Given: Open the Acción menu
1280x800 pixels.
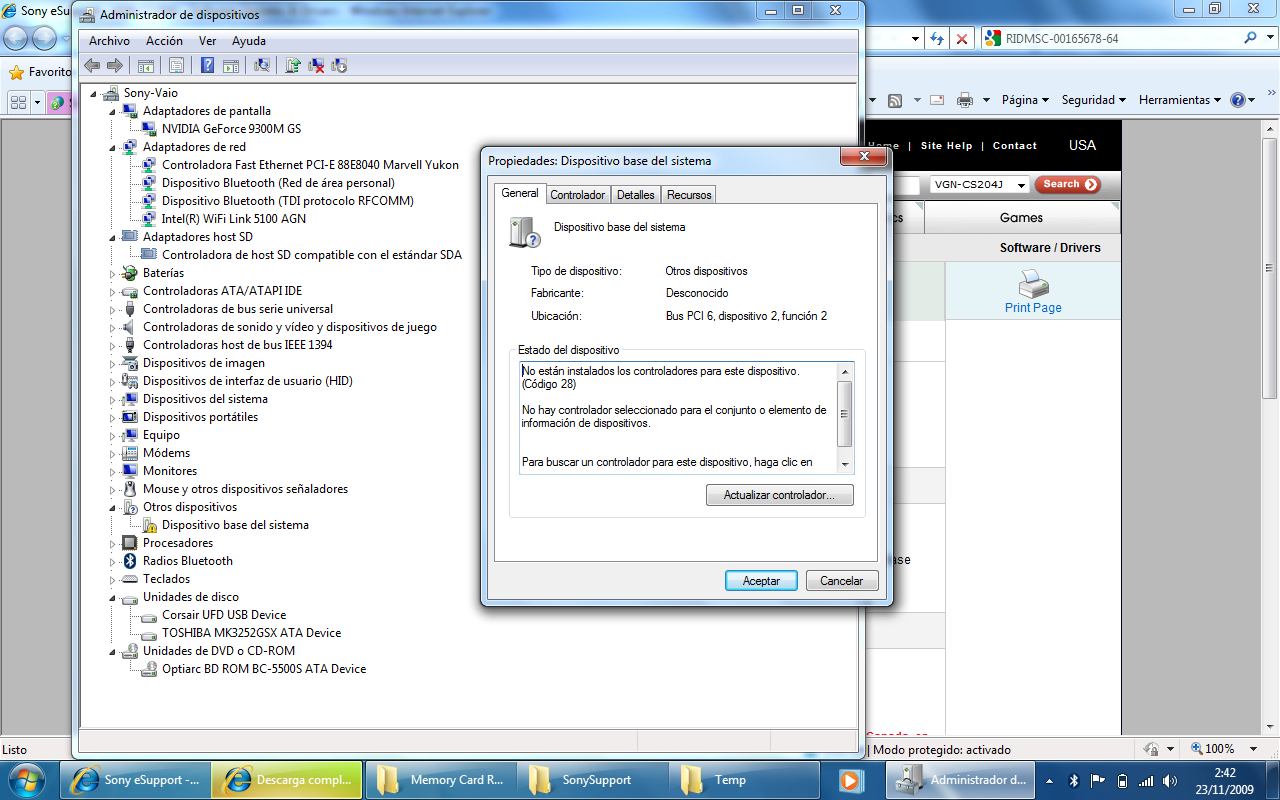Looking at the screenshot, I should (164, 41).
